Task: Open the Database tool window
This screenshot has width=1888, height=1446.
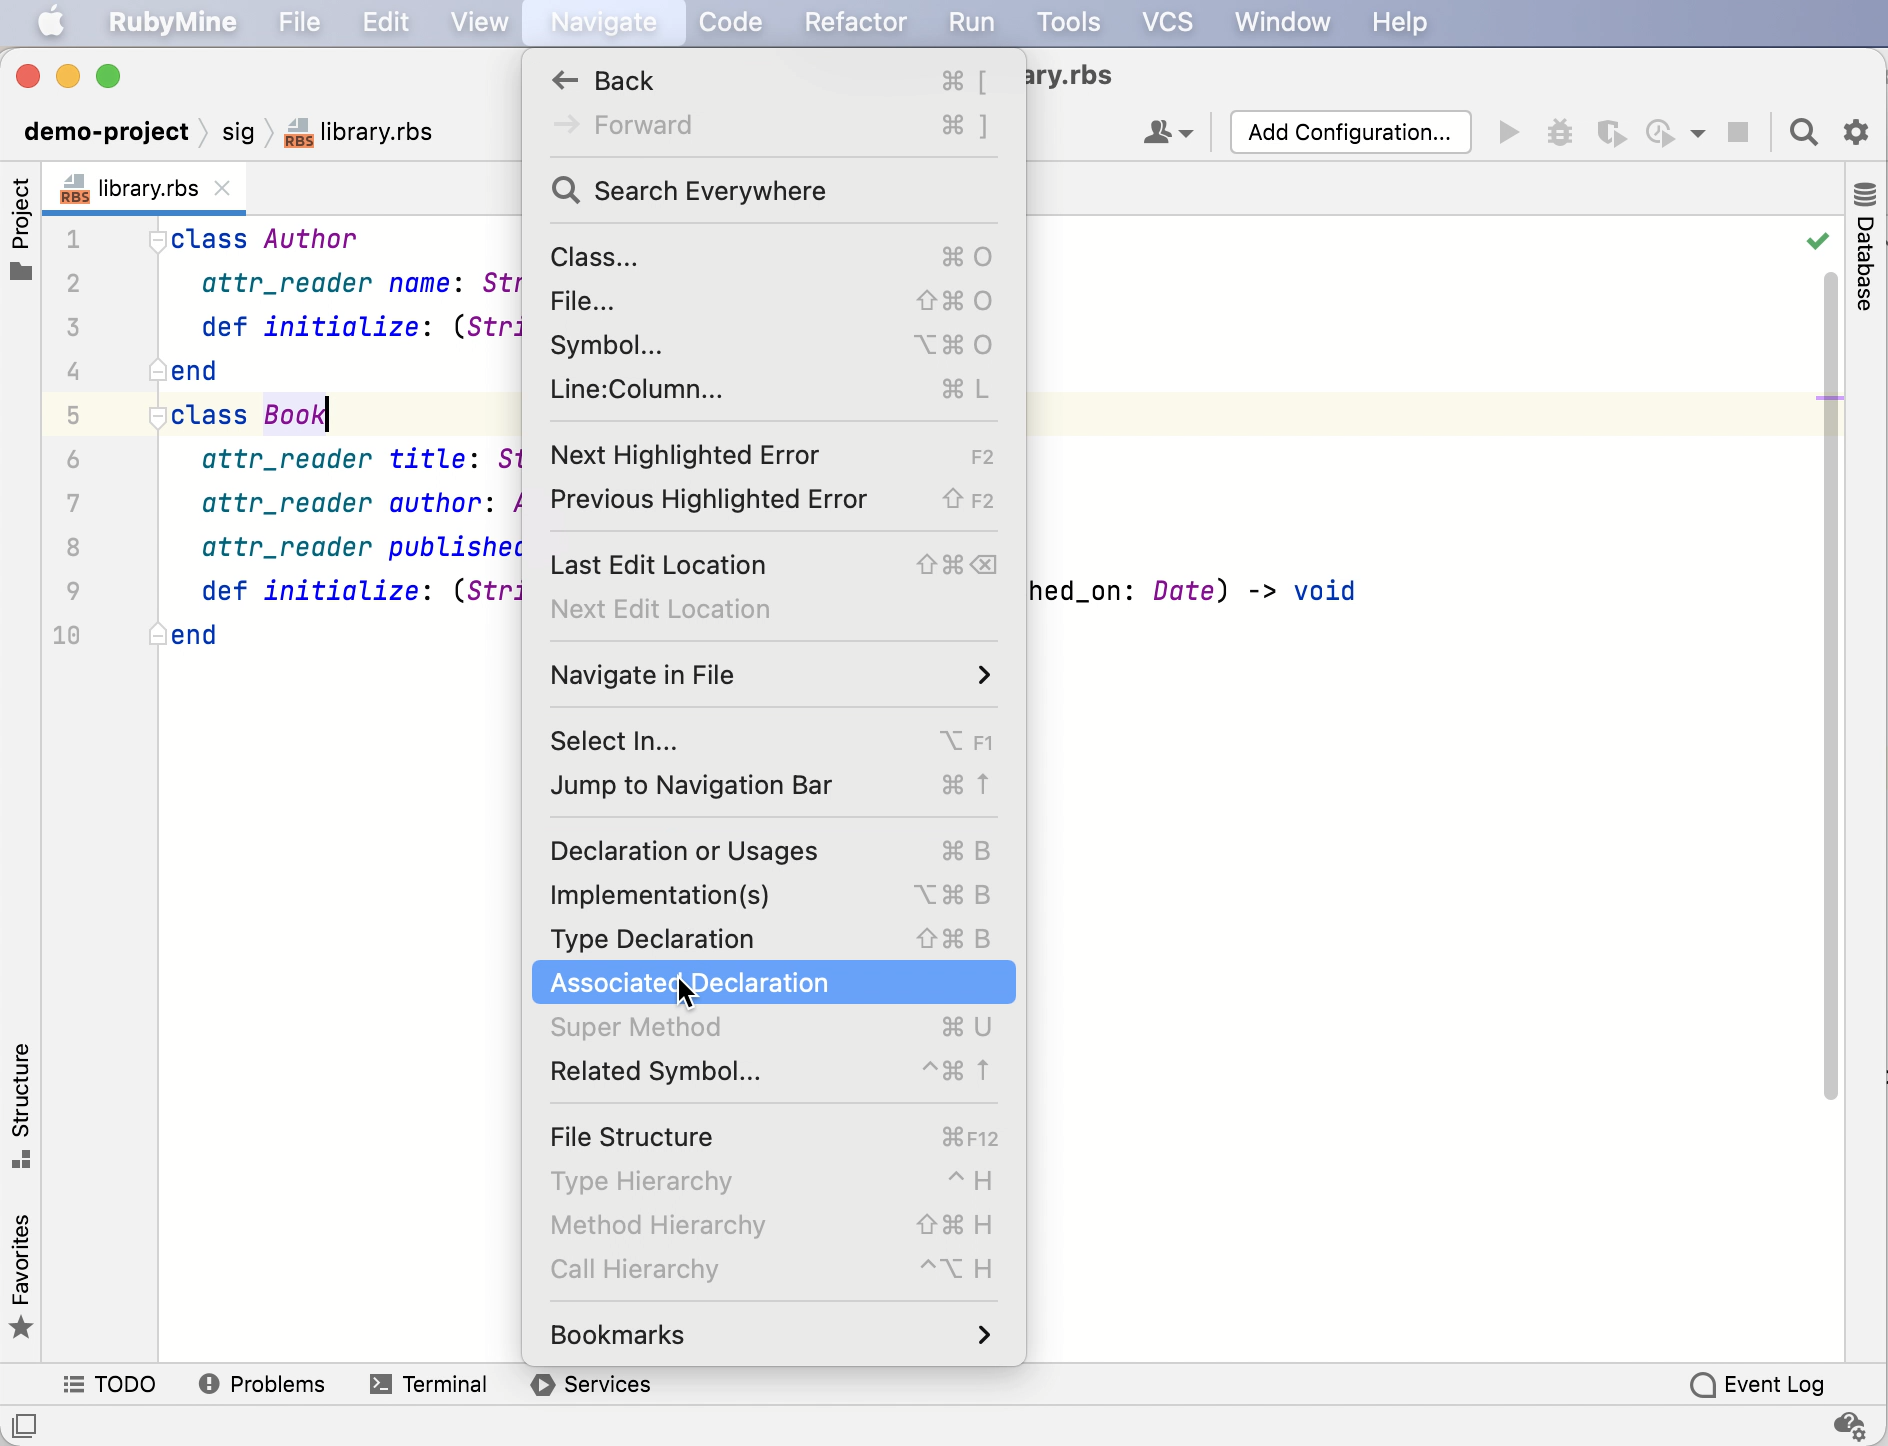Action: coord(1866,248)
